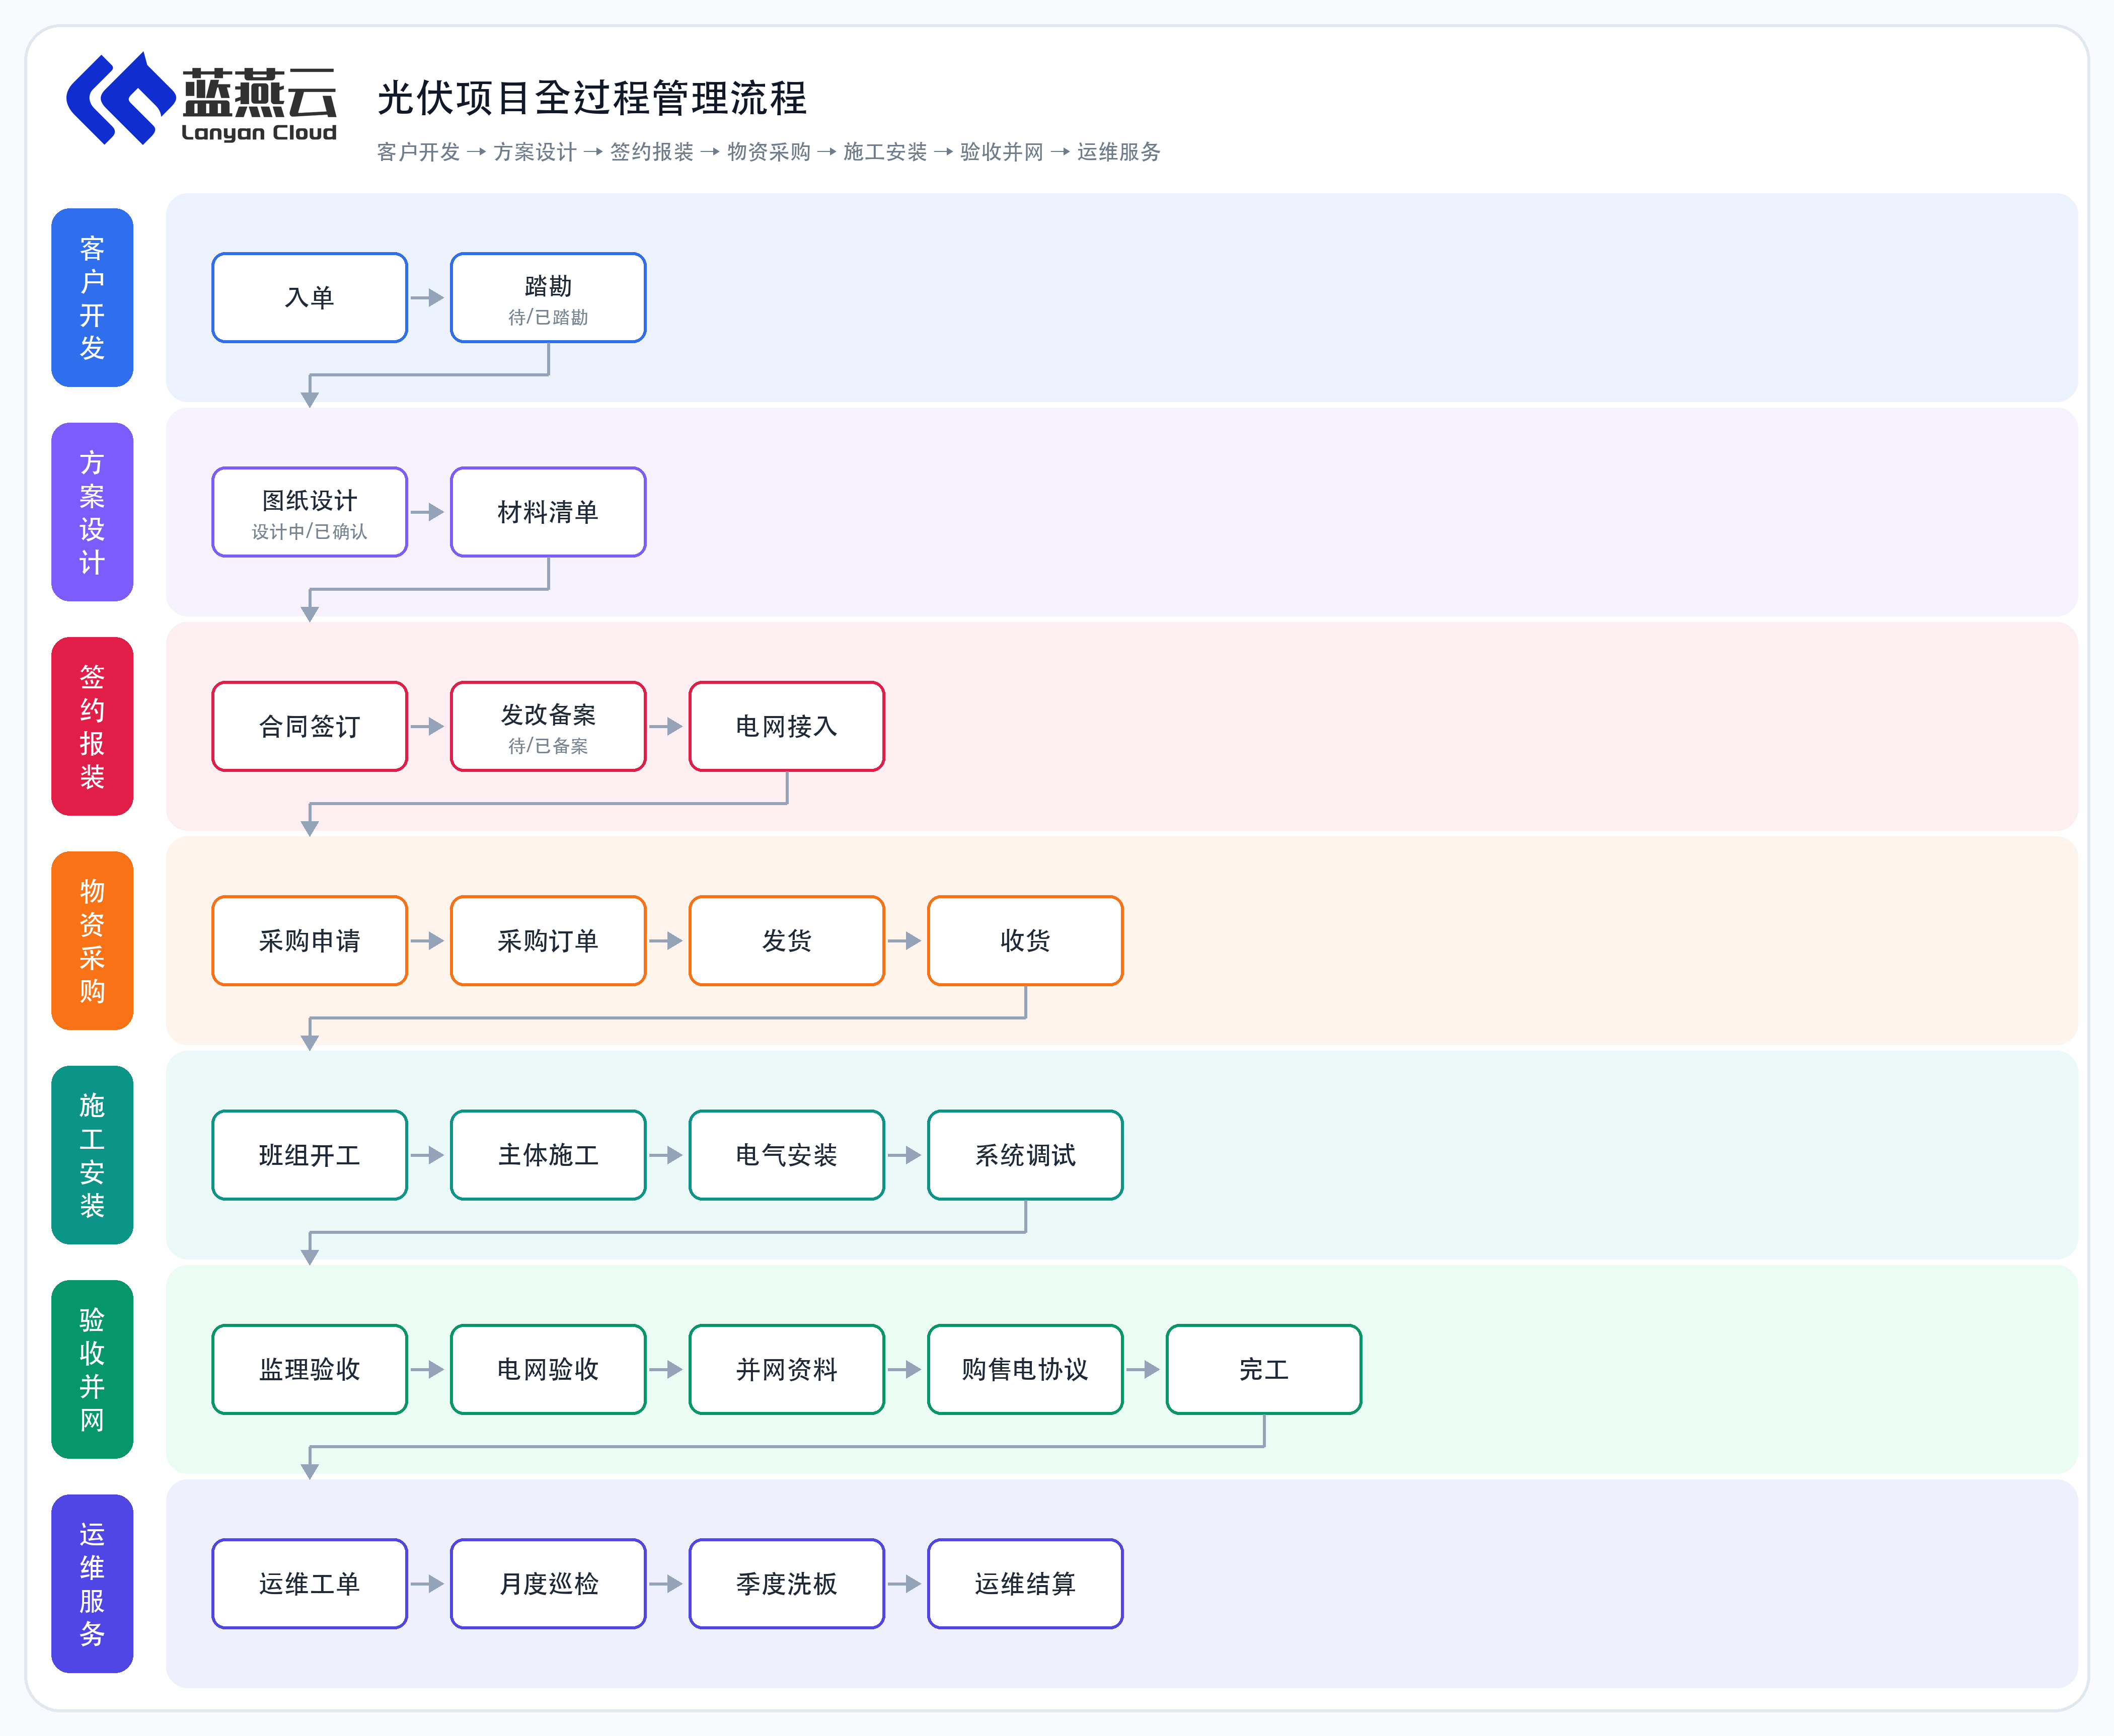Select the 购售电协议 box
2114x1736 pixels.
click(x=1025, y=1369)
